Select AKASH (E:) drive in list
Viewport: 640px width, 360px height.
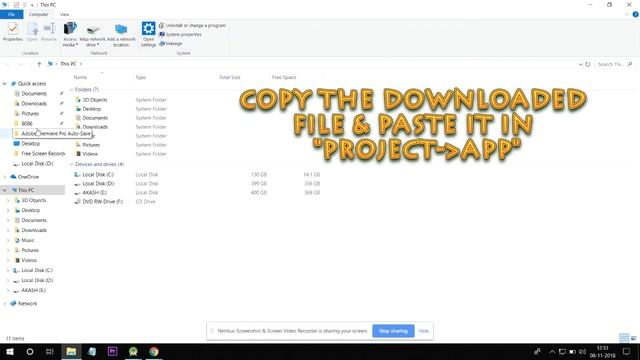click(94, 193)
